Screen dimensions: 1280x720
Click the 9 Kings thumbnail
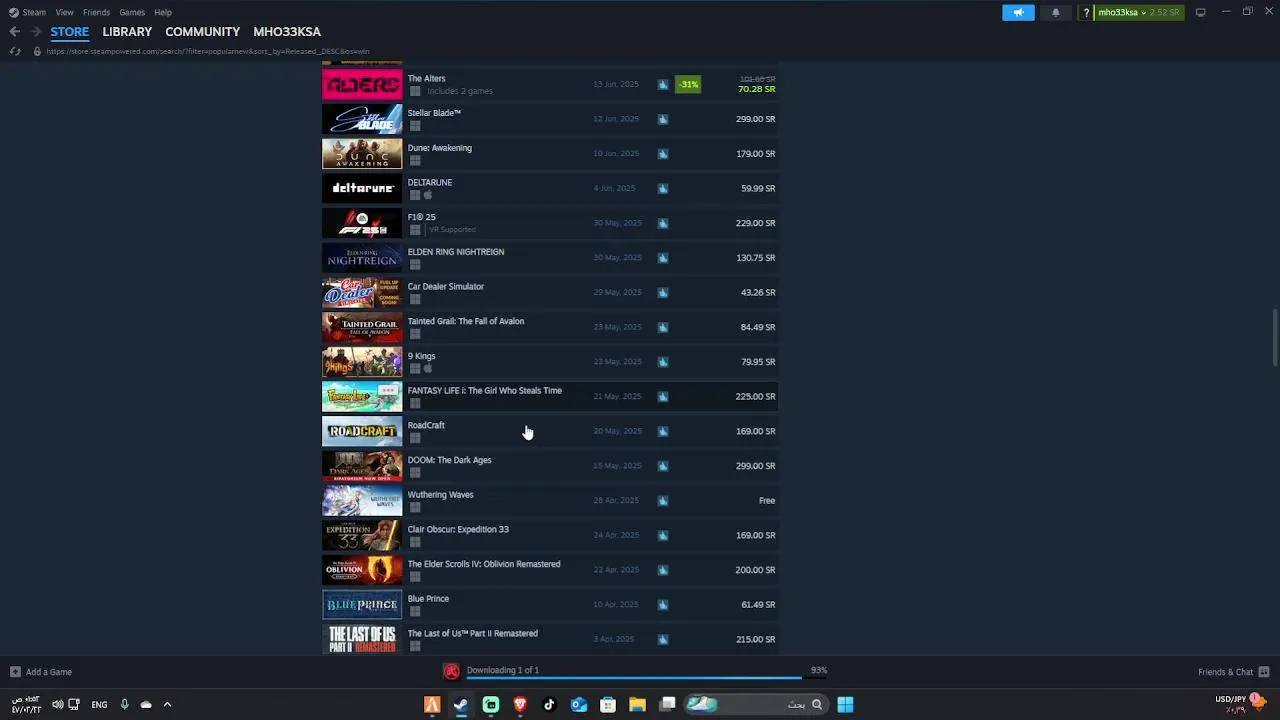362,361
